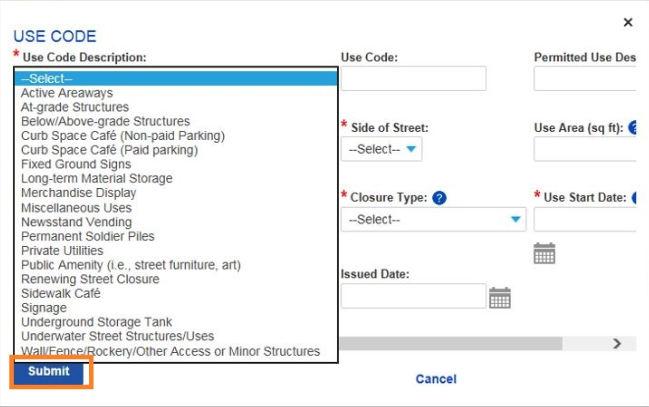
Task: Choose Underground Storage Tank option
Action: [x=96, y=322]
